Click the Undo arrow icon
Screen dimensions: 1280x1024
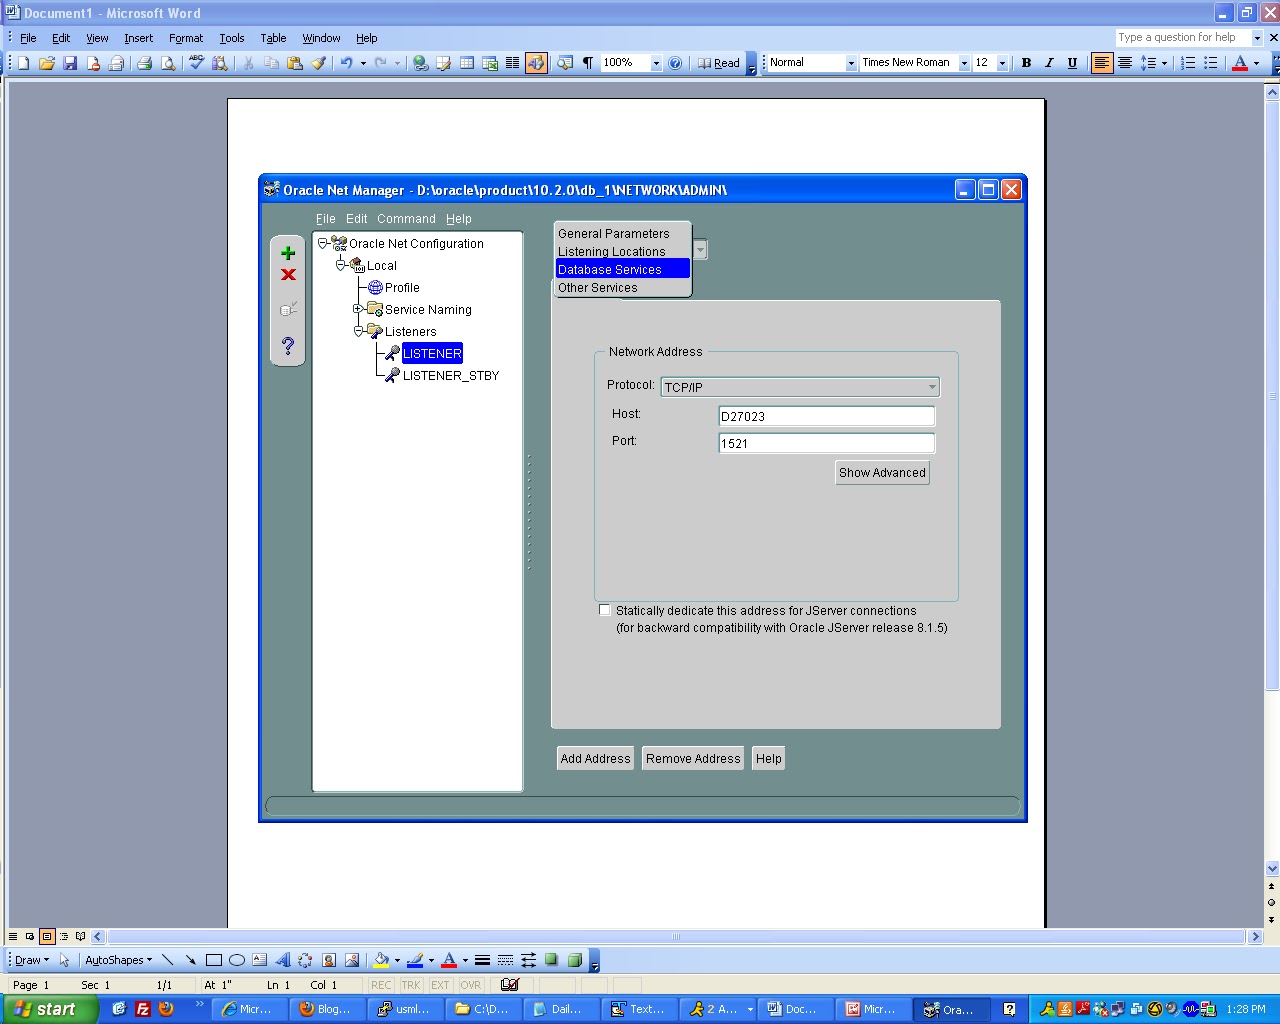point(346,63)
